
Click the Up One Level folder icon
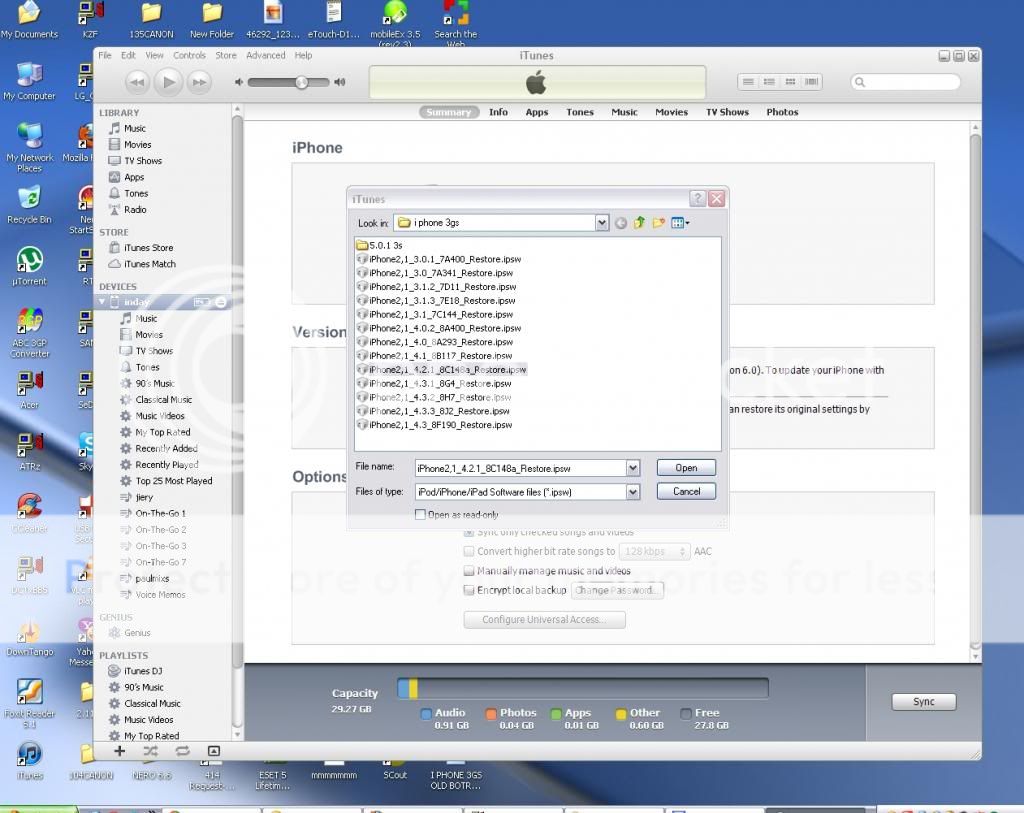tap(639, 223)
